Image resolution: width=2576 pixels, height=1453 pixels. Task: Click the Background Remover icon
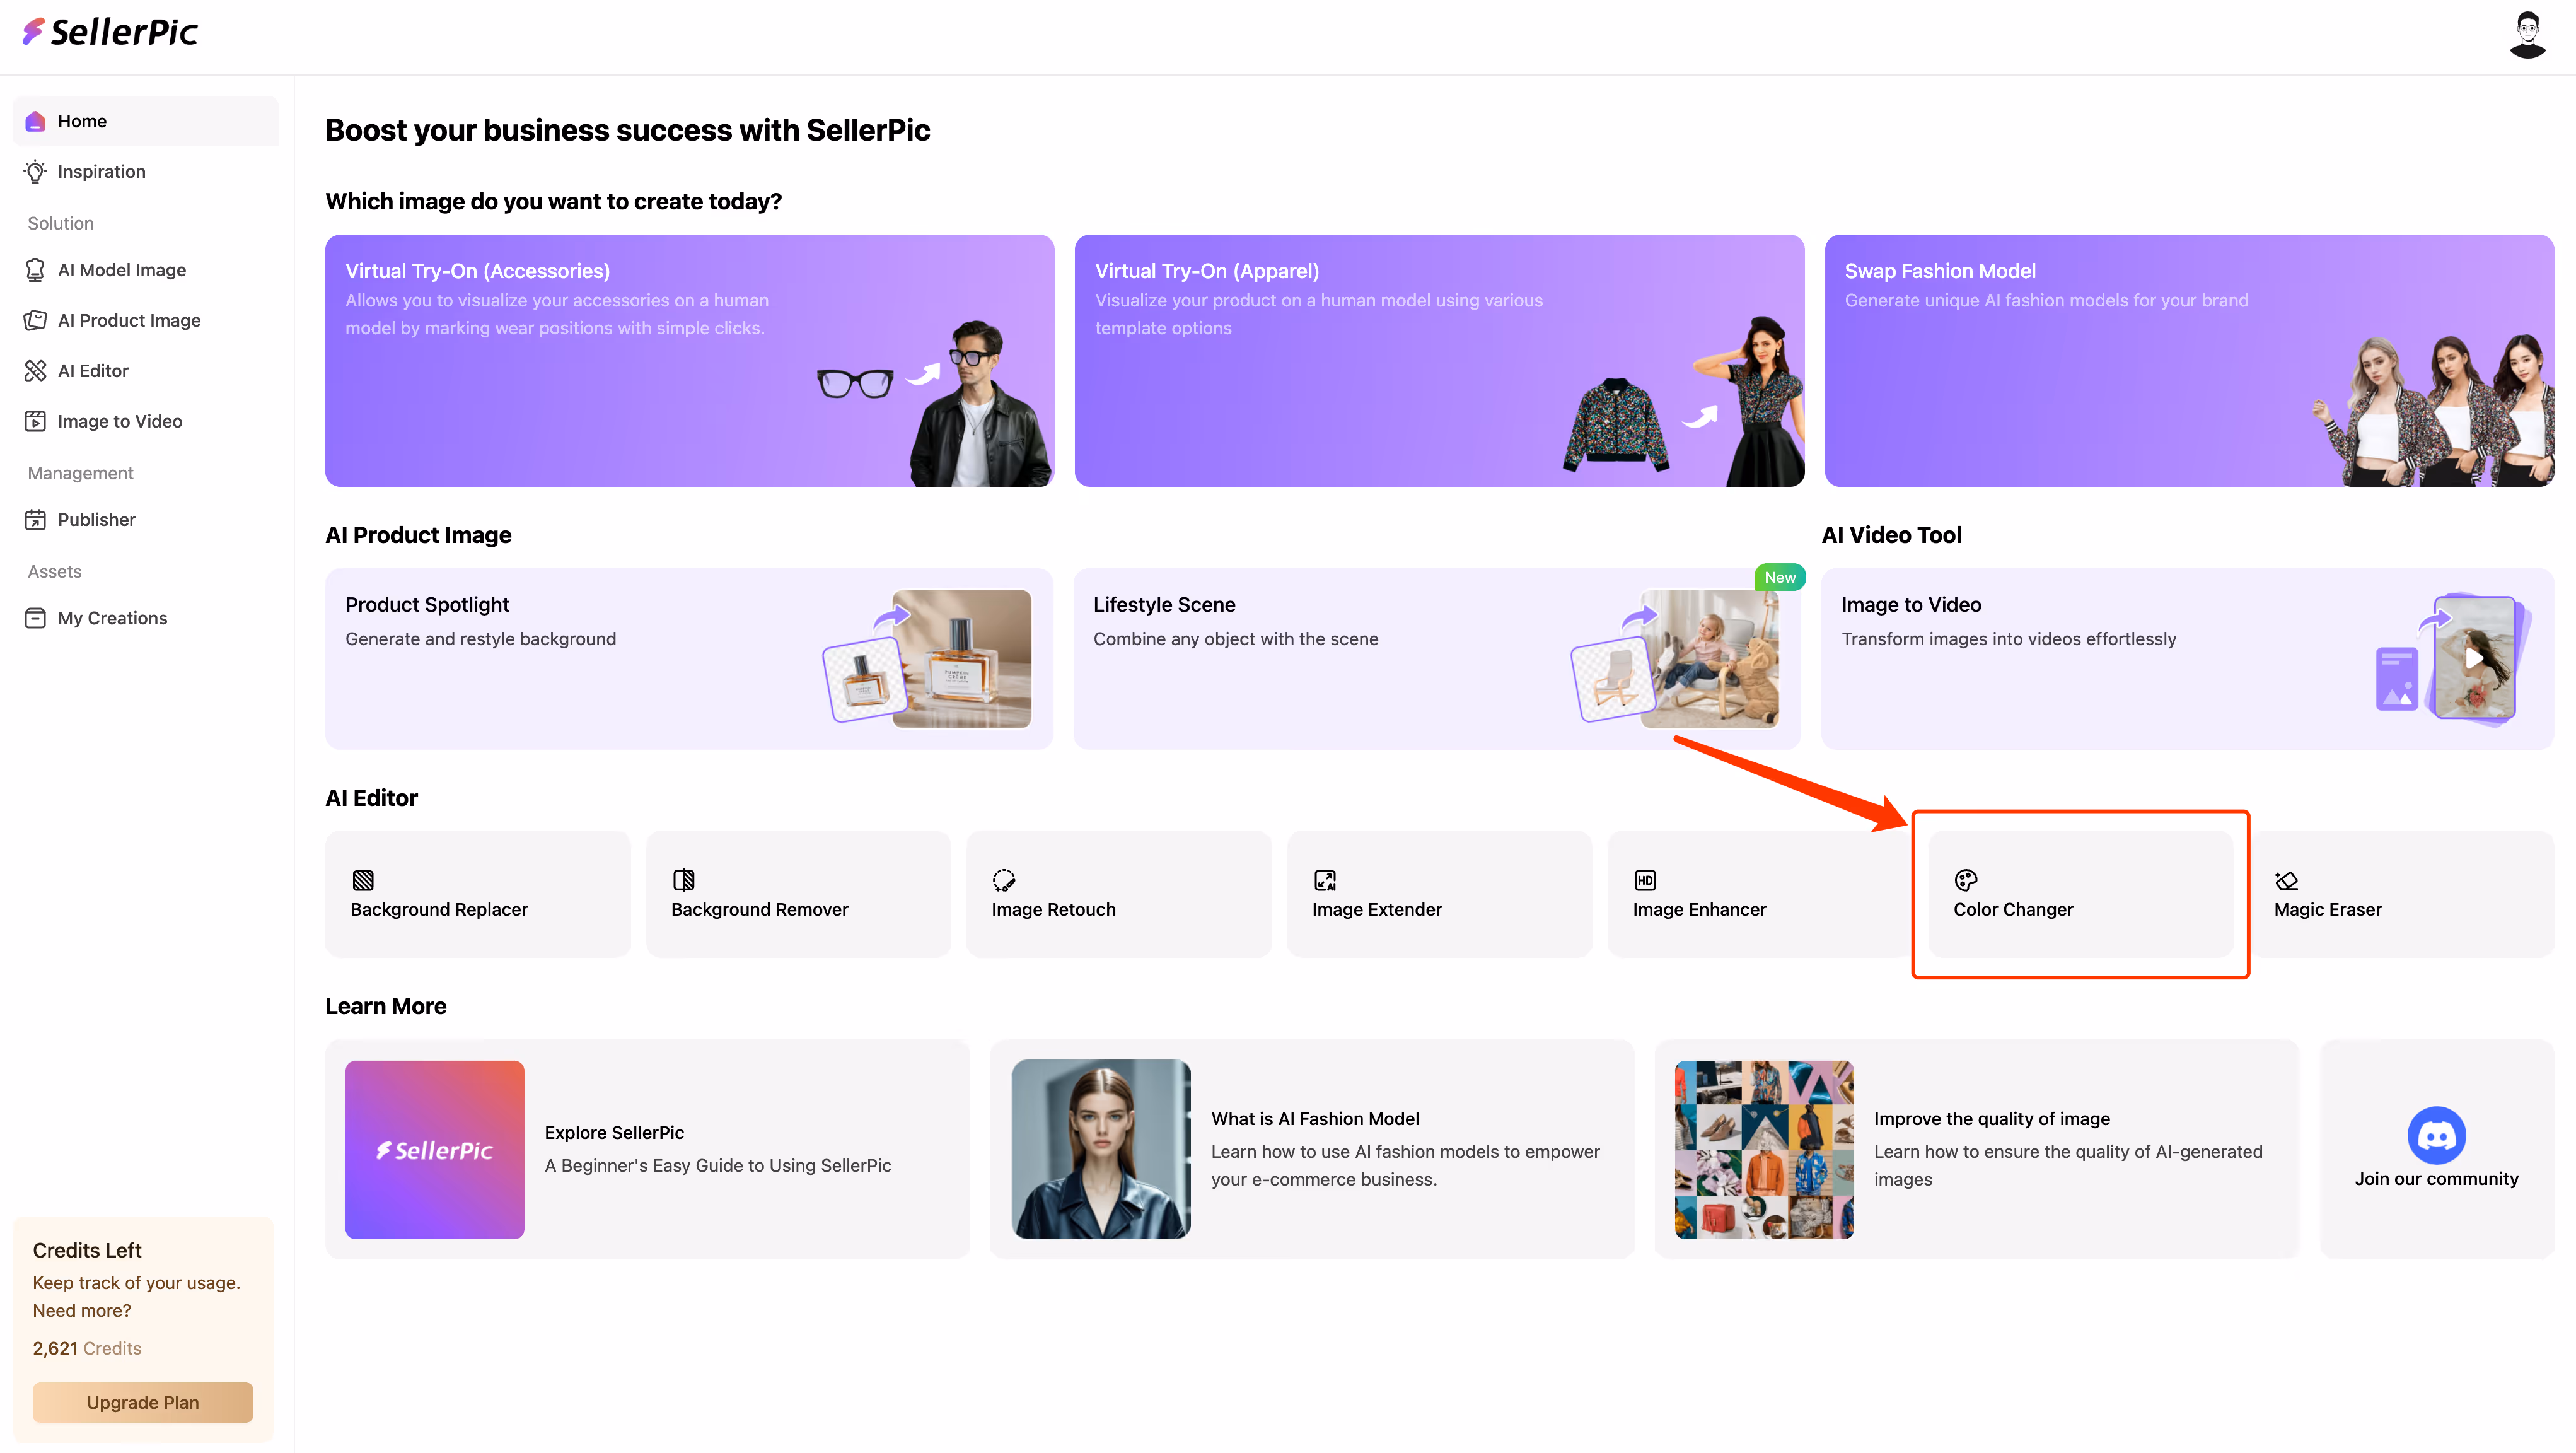(684, 879)
